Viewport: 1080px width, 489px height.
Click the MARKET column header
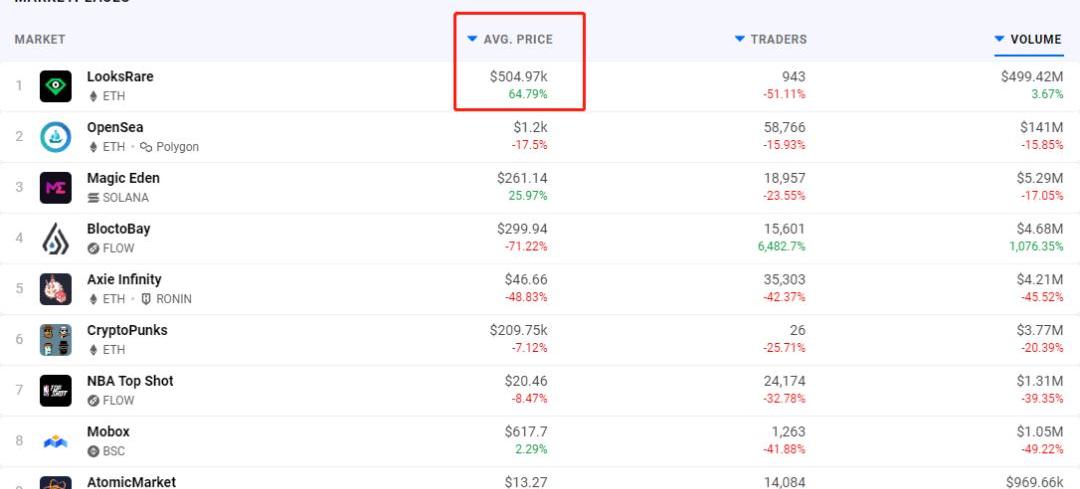[40, 39]
